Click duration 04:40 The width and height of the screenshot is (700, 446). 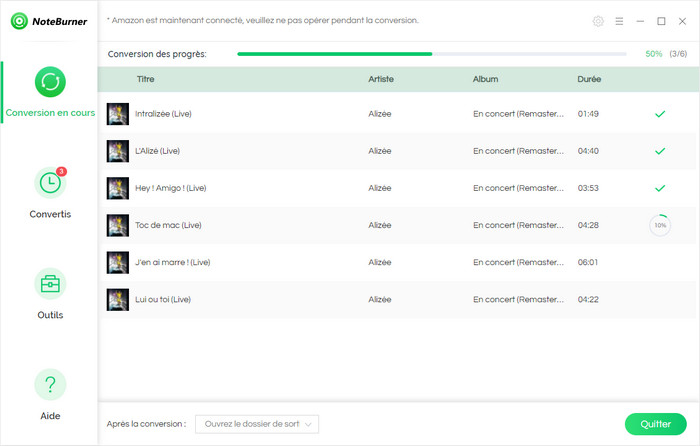pos(588,151)
